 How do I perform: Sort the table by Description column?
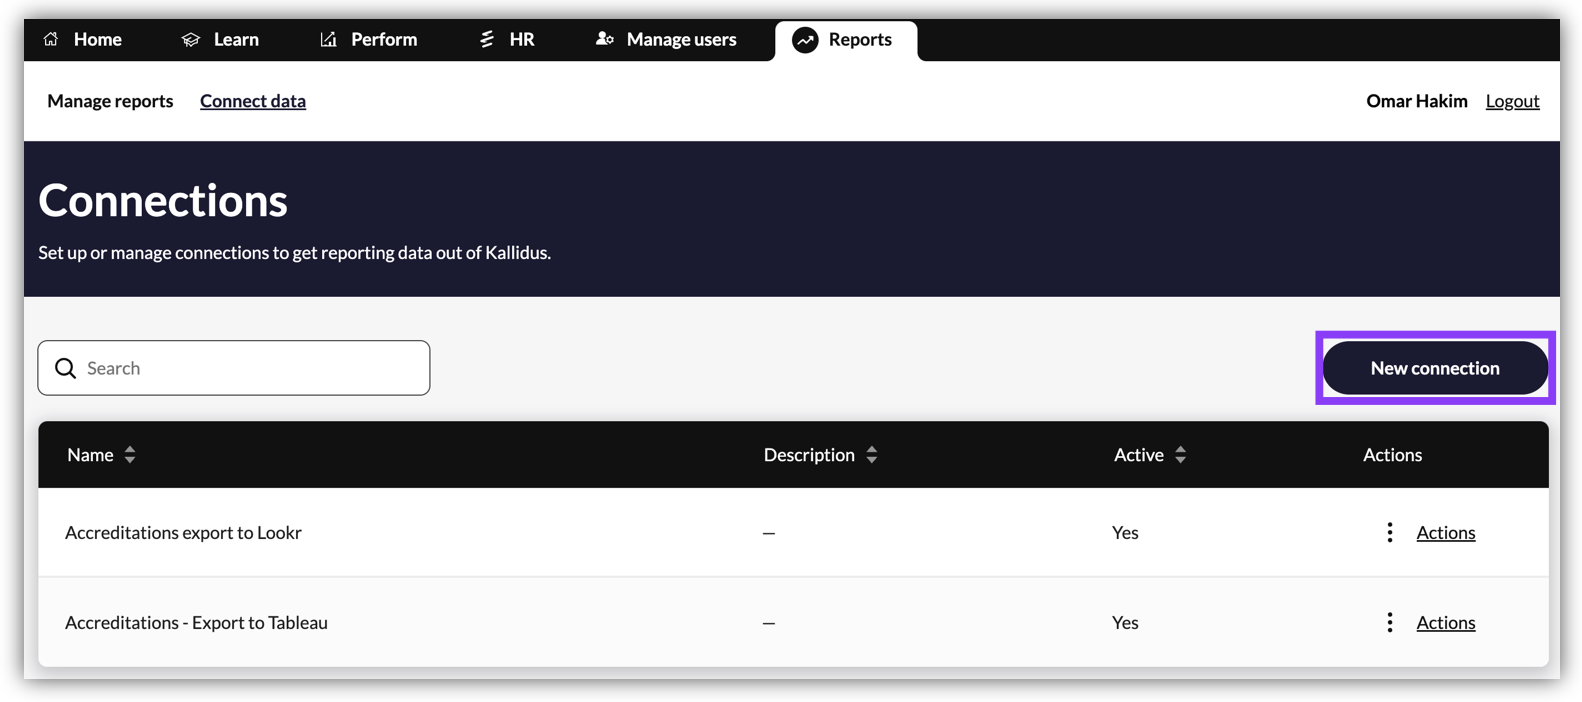coord(872,455)
